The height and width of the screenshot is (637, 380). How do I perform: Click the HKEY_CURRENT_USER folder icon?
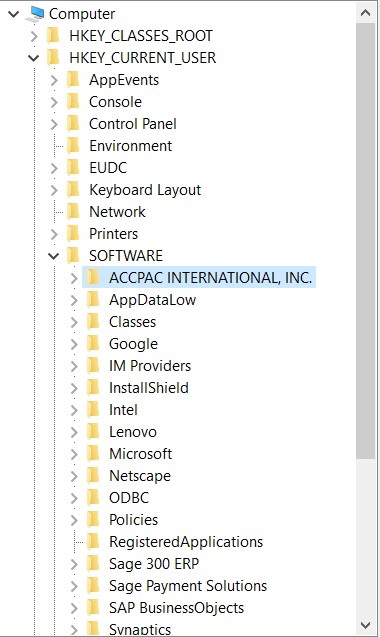[x=53, y=58]
